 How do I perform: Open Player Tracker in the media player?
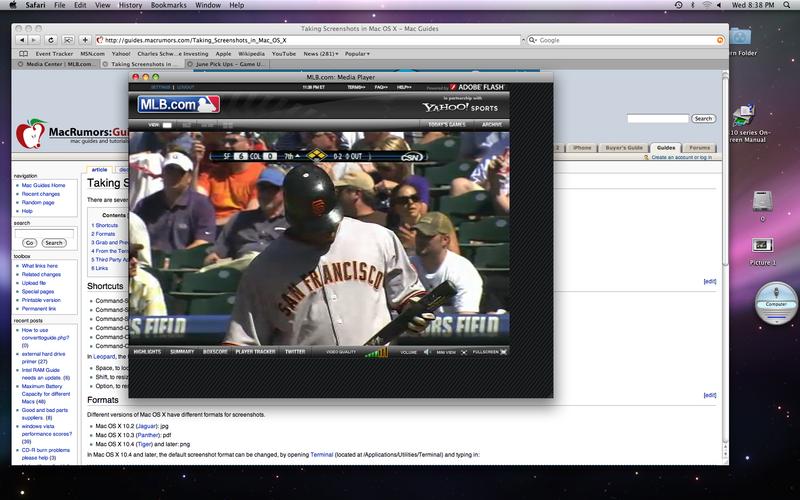pos(255,352)
